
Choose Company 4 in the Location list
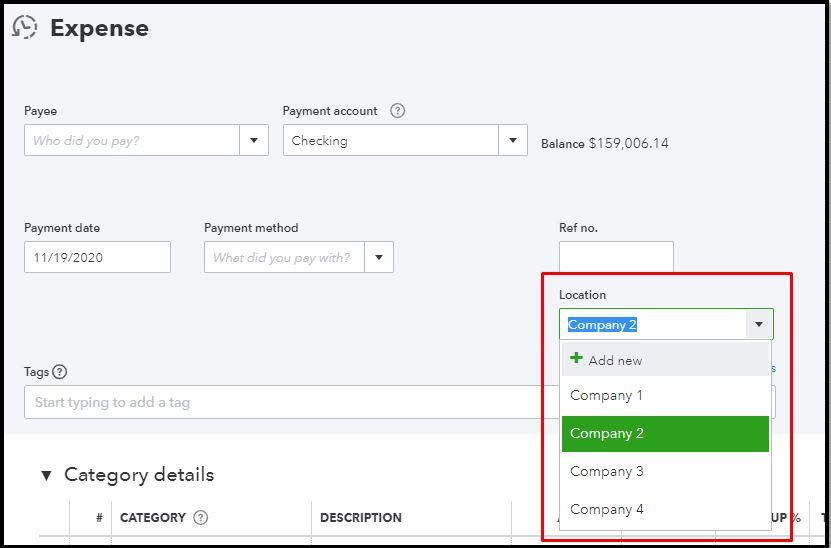click(606, 509)
